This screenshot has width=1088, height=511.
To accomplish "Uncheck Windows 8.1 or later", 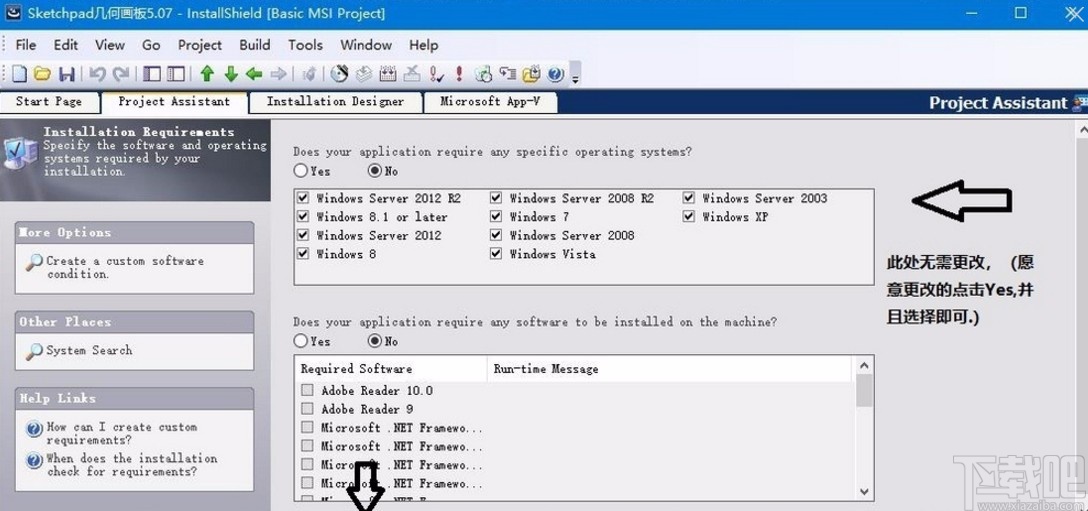I will point(303,217).
